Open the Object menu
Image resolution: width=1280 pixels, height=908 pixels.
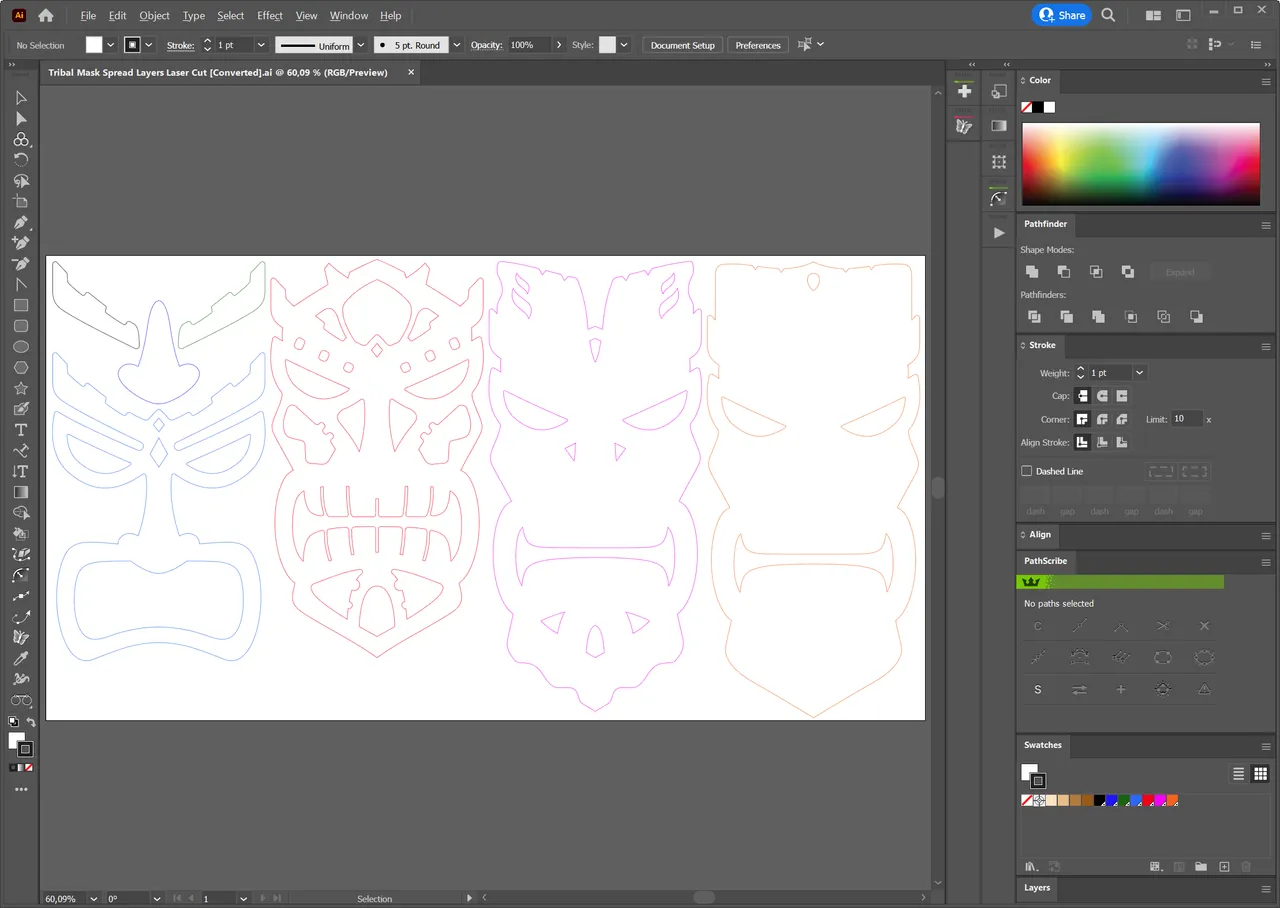click(154, 15)
